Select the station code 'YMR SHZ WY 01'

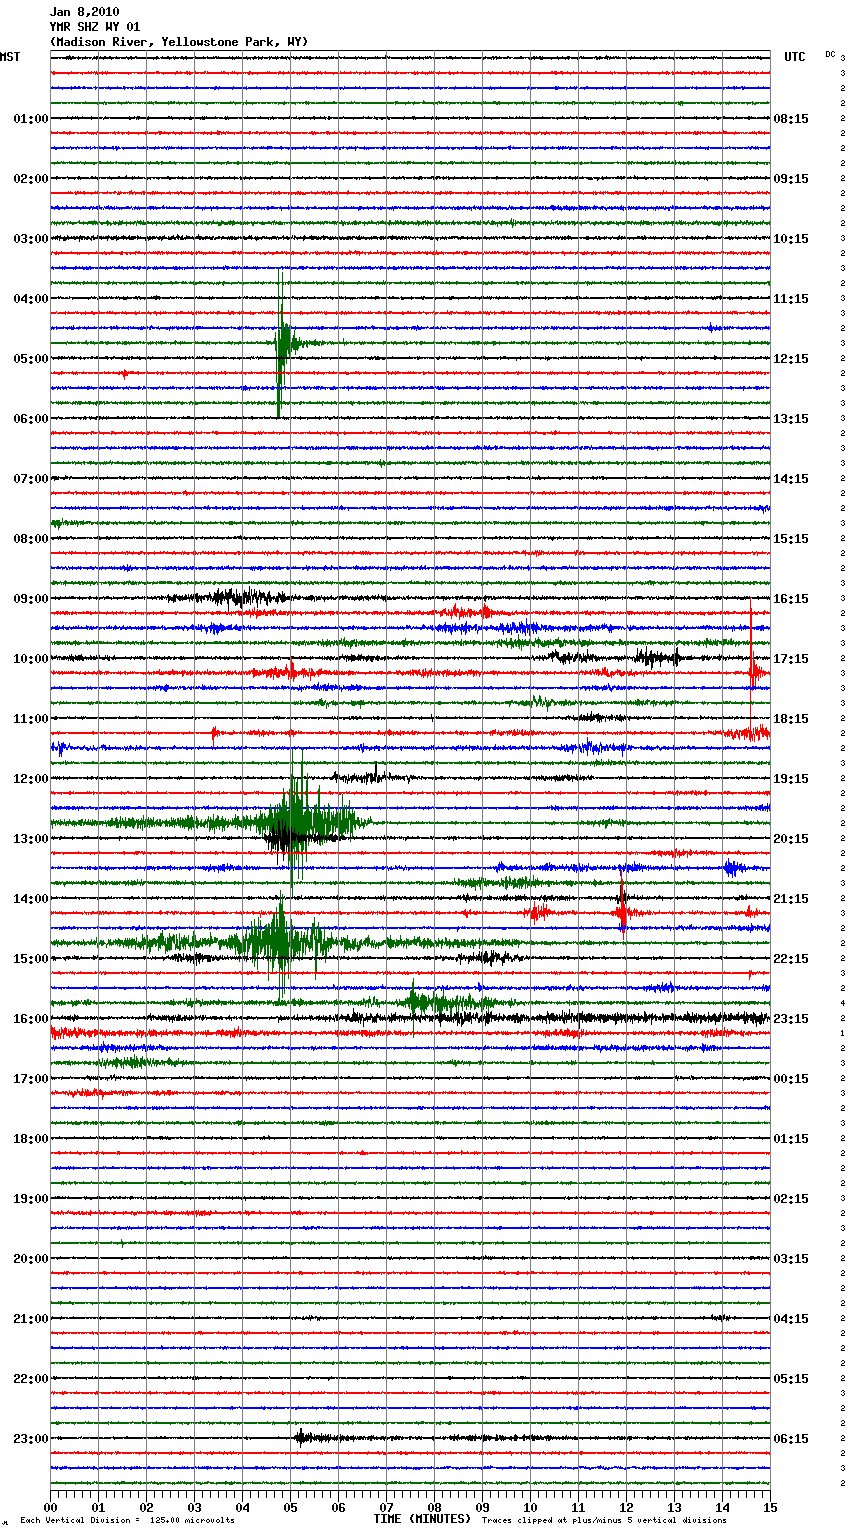coord(95,27)
